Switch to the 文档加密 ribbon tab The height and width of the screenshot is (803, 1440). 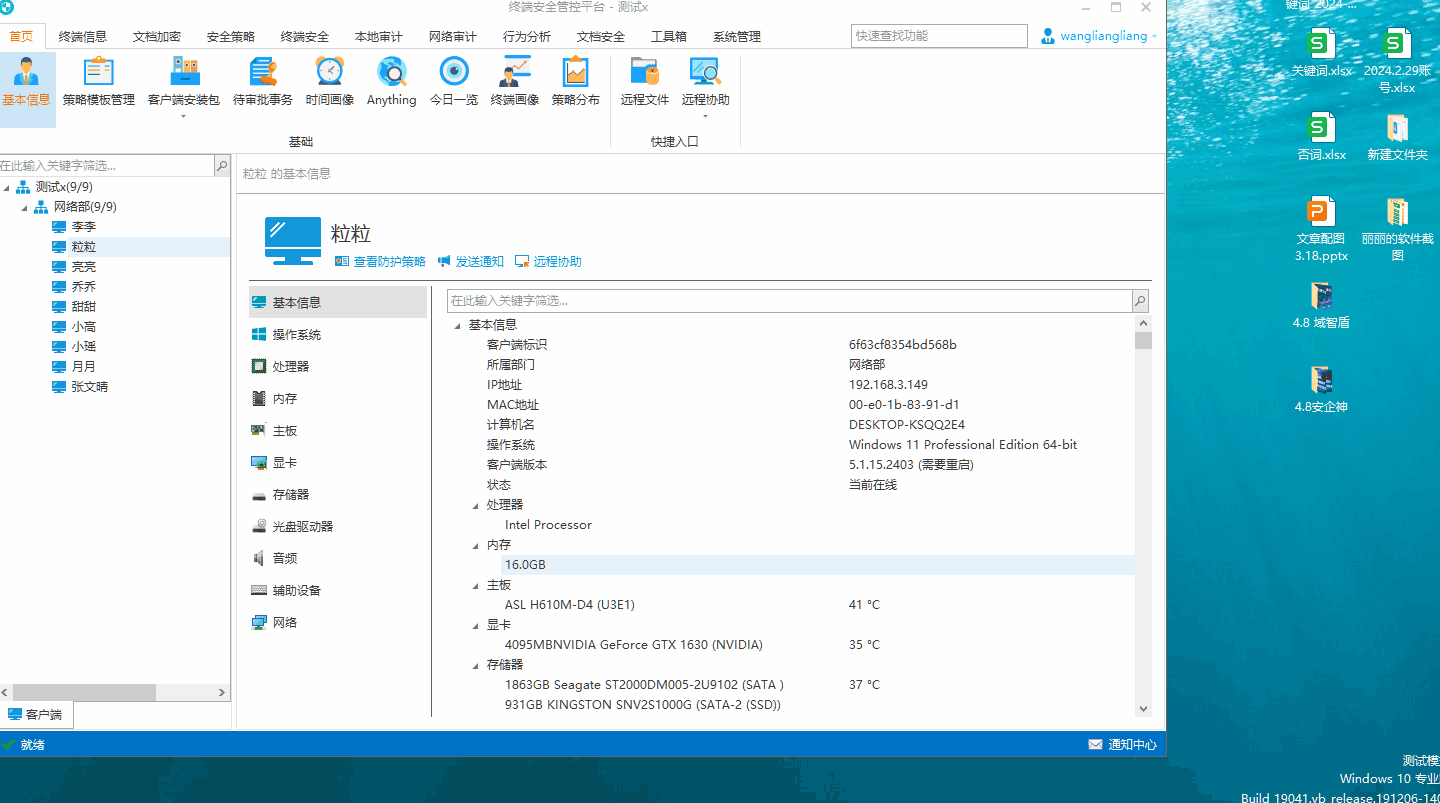tap(157, 37)
